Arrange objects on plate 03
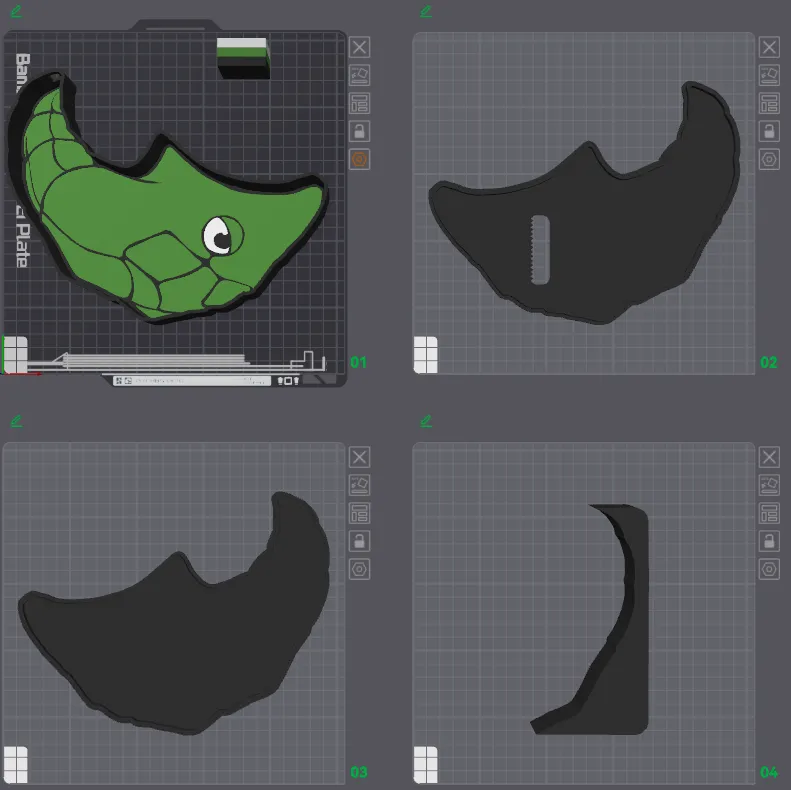791x790 pixels. click(359, 513)
